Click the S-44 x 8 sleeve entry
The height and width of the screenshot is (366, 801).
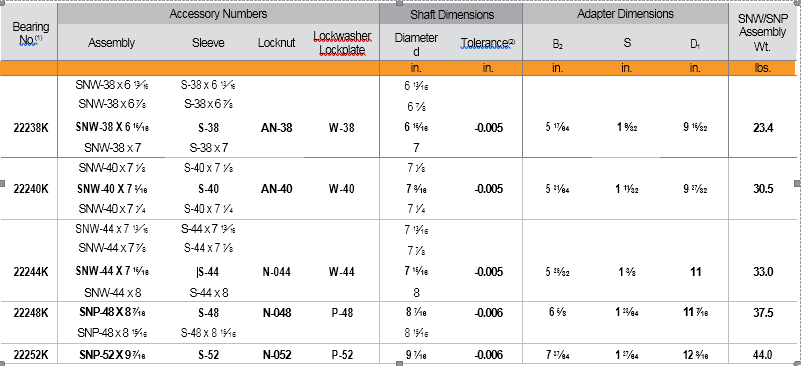point(208,293)
